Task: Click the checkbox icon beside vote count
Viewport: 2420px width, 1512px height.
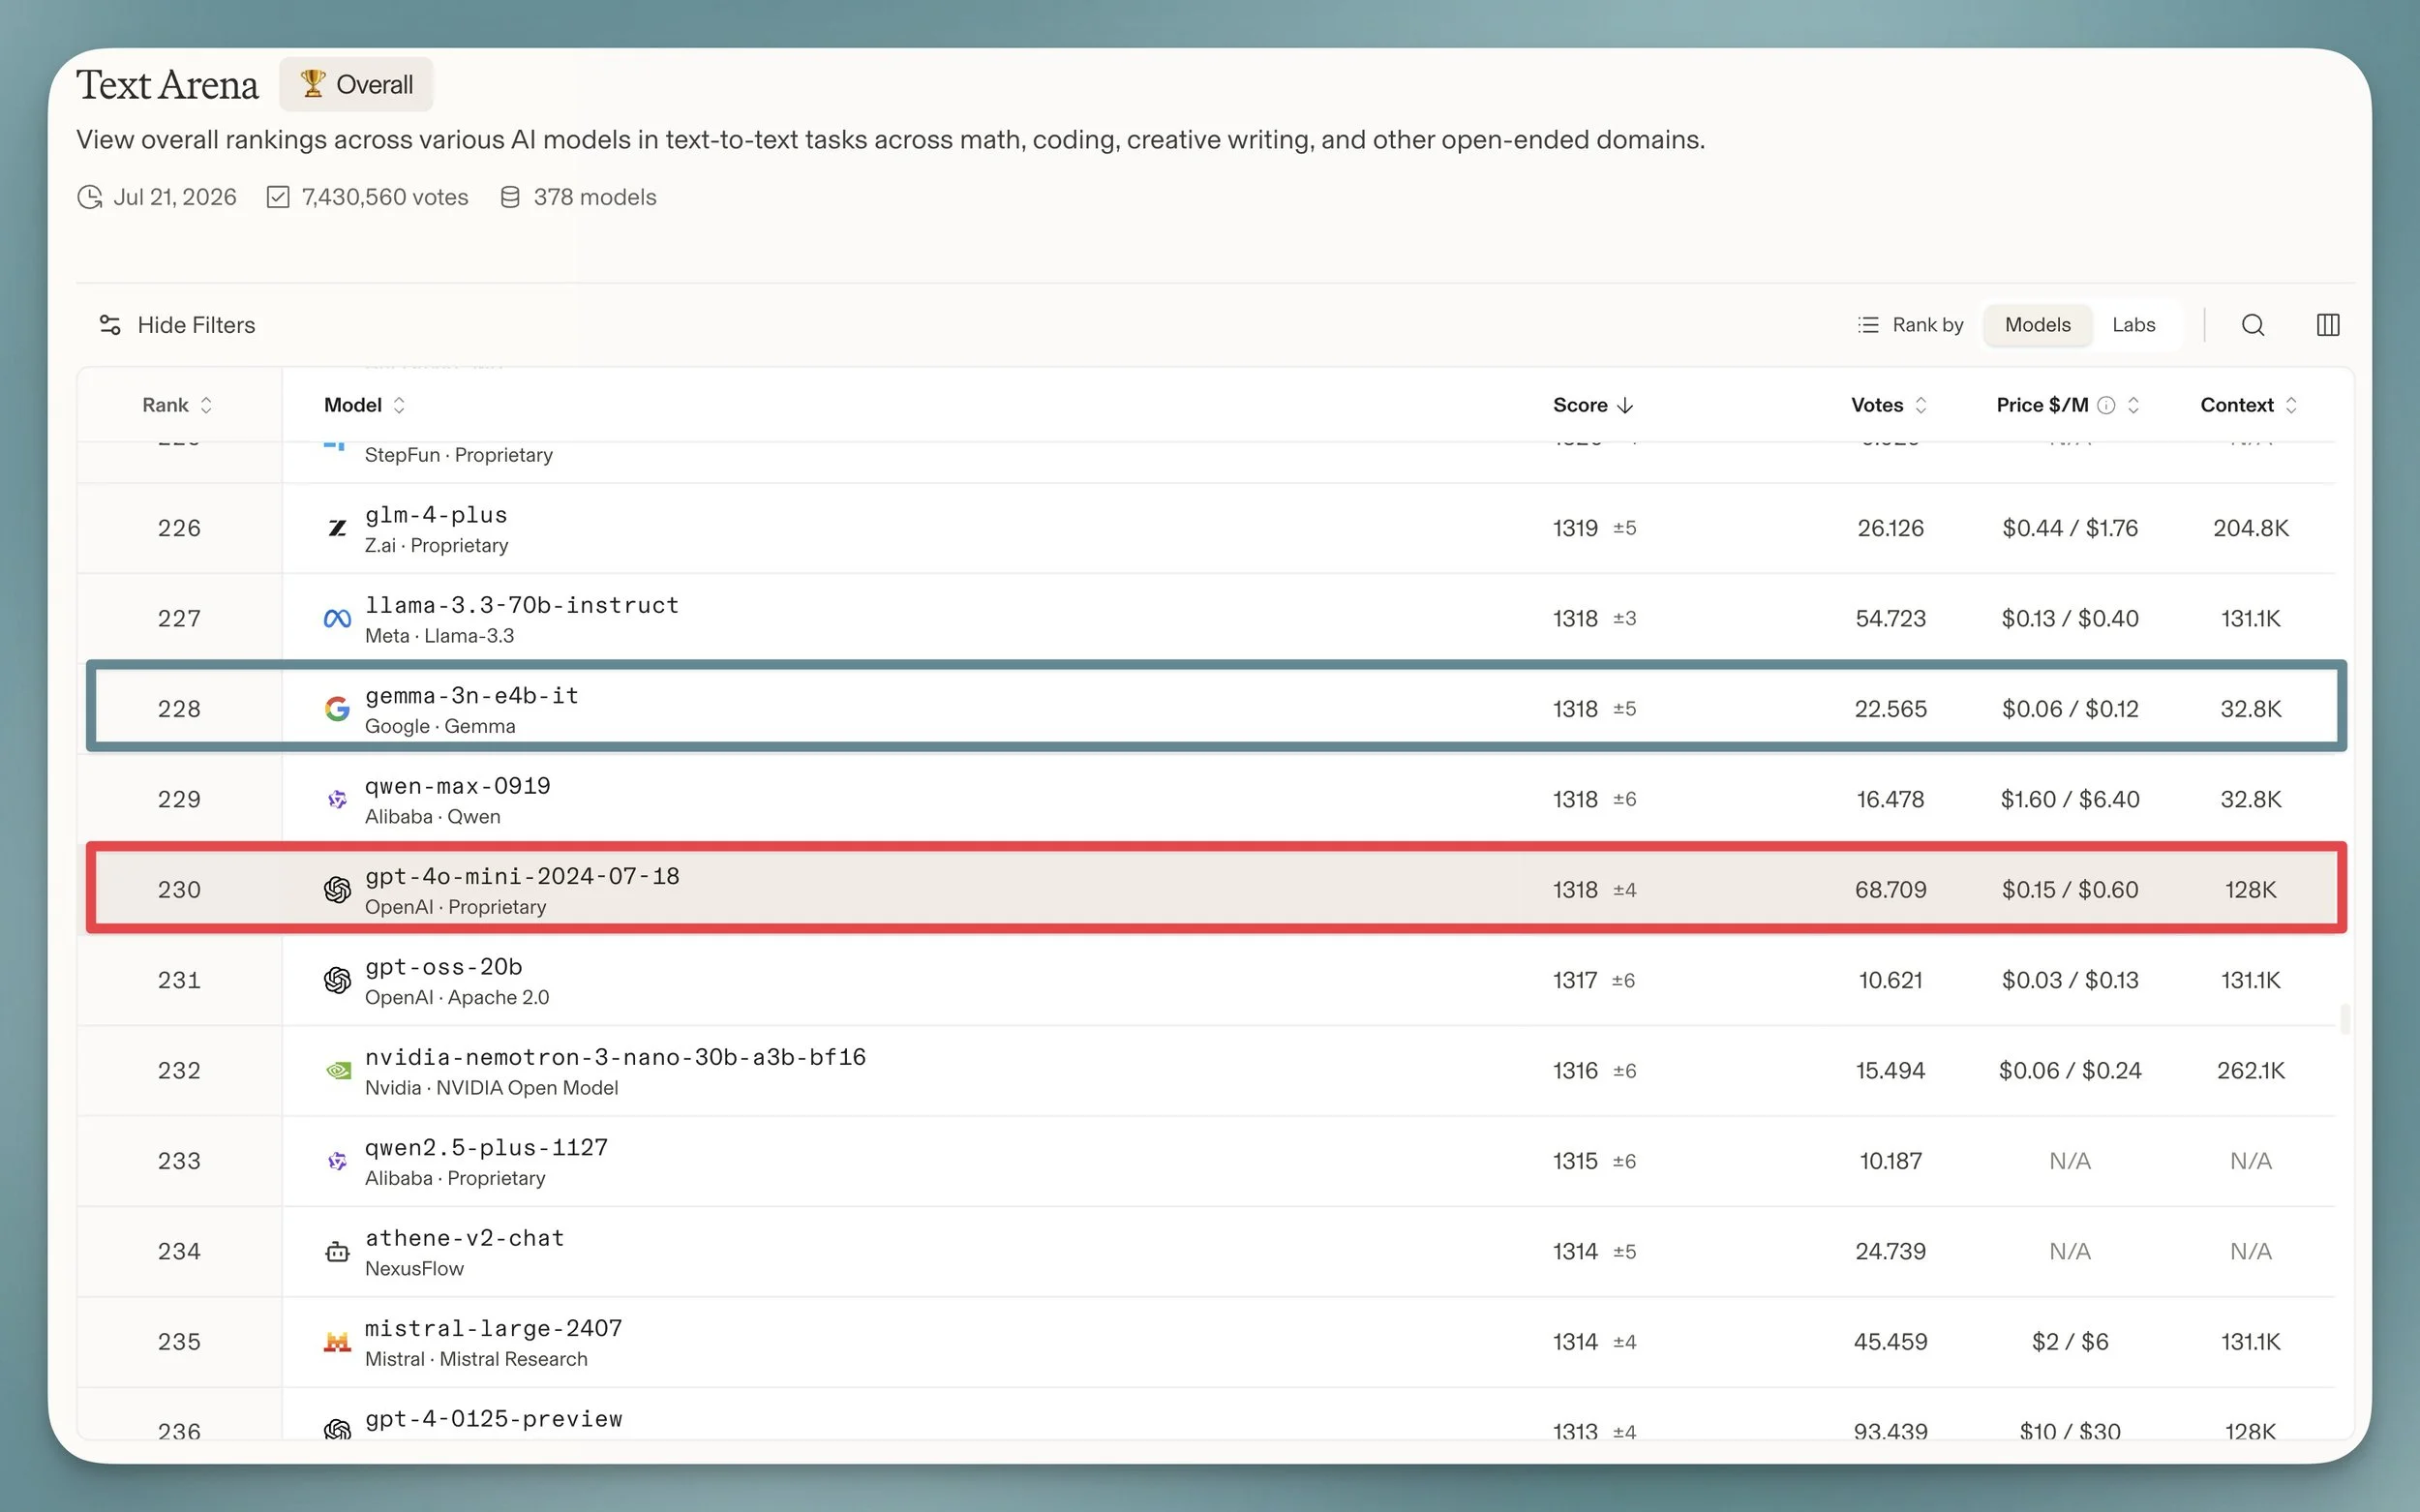Action: click(278, 197)
